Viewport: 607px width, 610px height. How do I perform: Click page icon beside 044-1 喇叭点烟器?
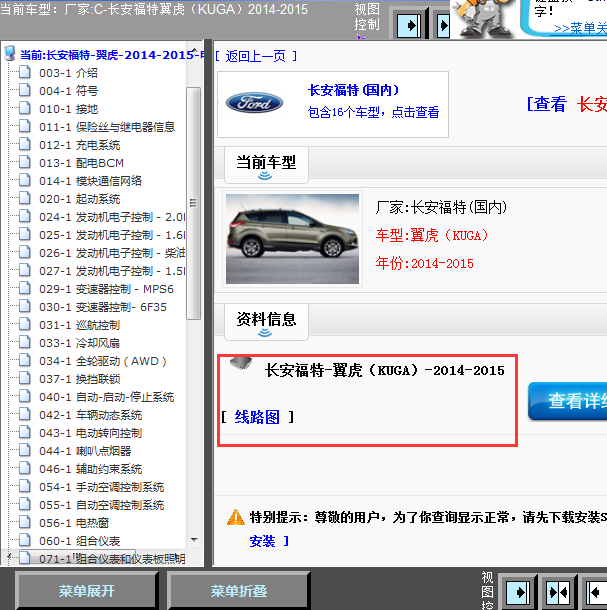coord(25,450)
